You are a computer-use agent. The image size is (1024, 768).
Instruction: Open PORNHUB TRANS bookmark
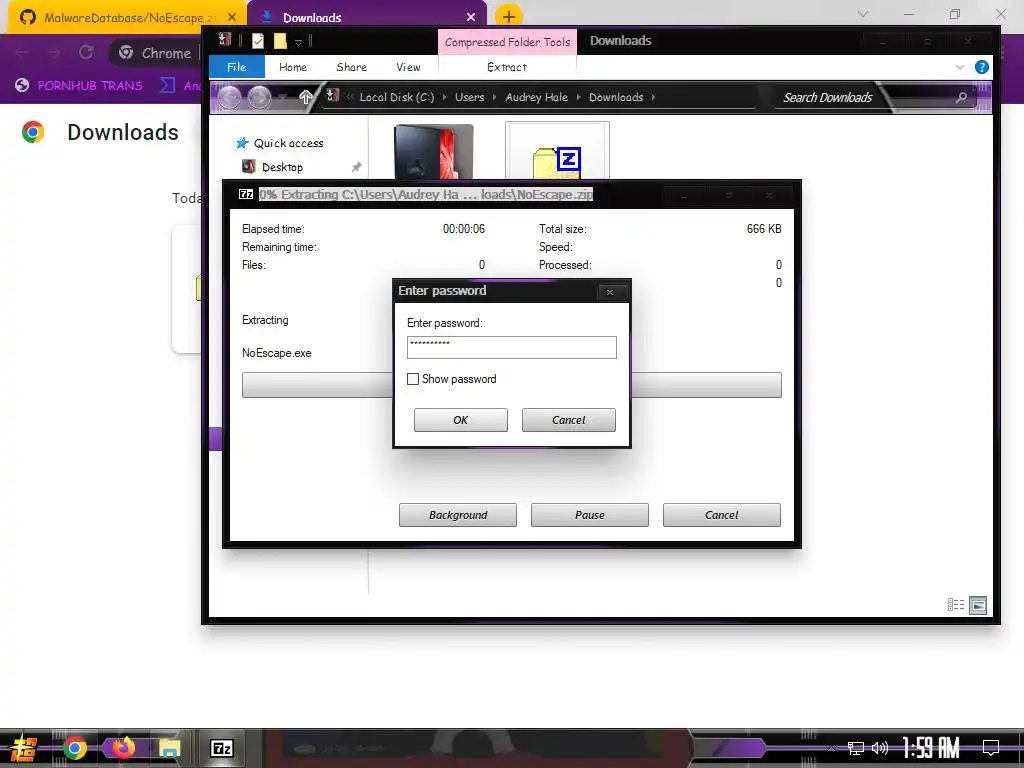[x=79, y=86]
